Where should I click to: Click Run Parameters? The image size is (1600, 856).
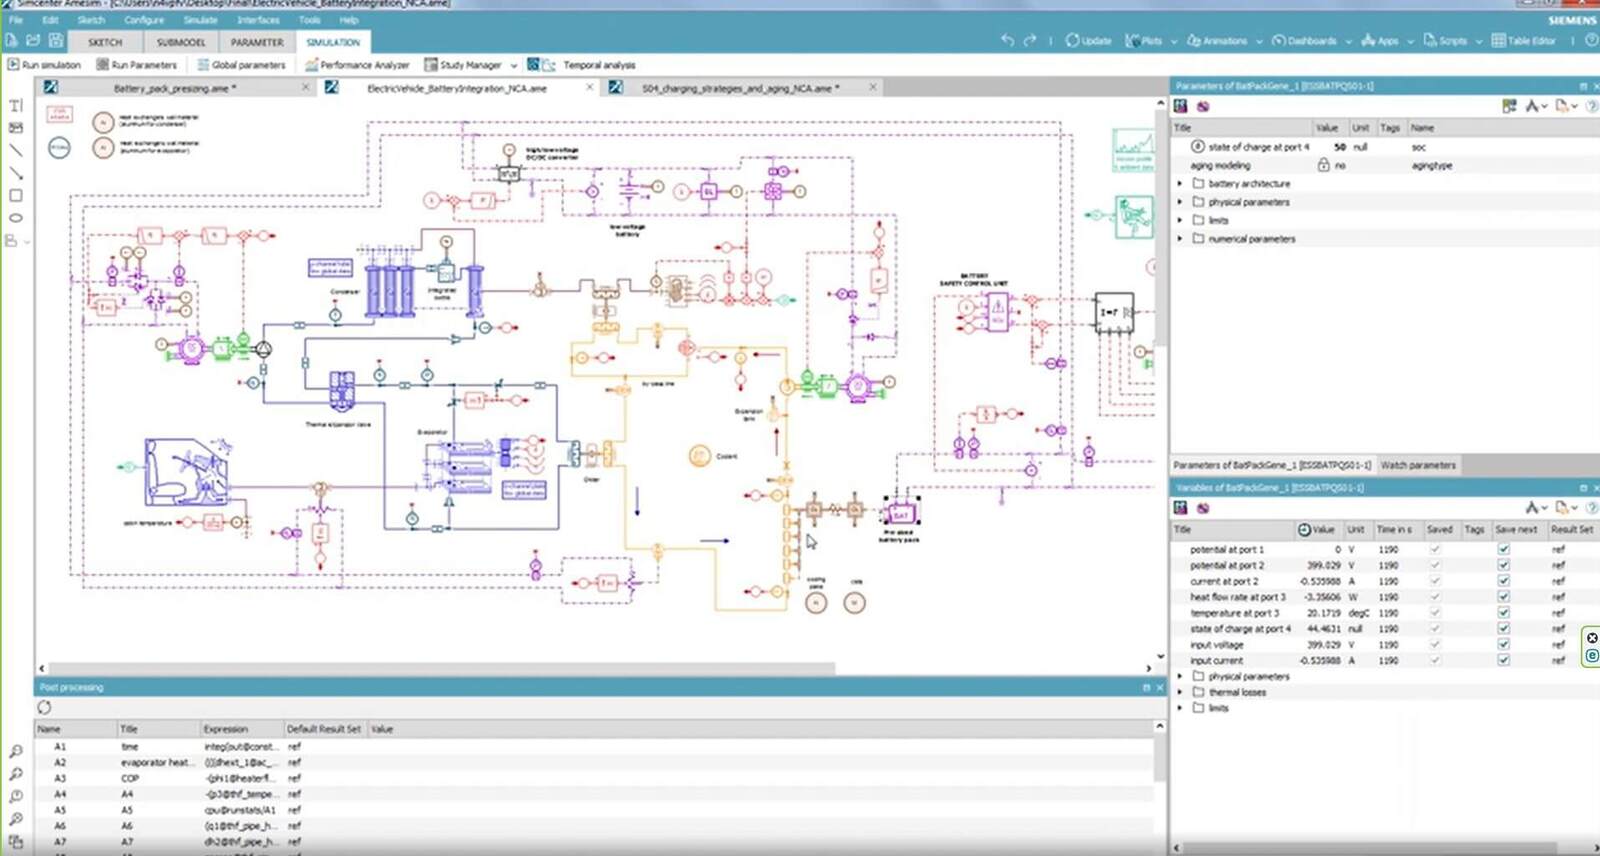(136, 65)
